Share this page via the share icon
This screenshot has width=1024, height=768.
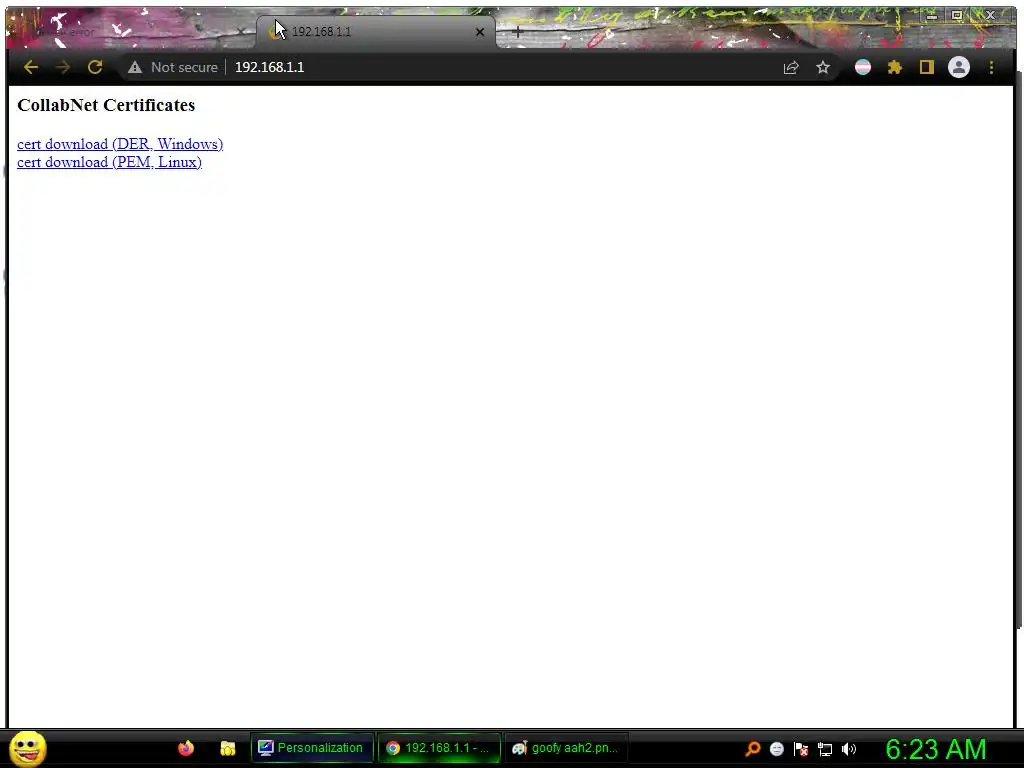point(791,67)
